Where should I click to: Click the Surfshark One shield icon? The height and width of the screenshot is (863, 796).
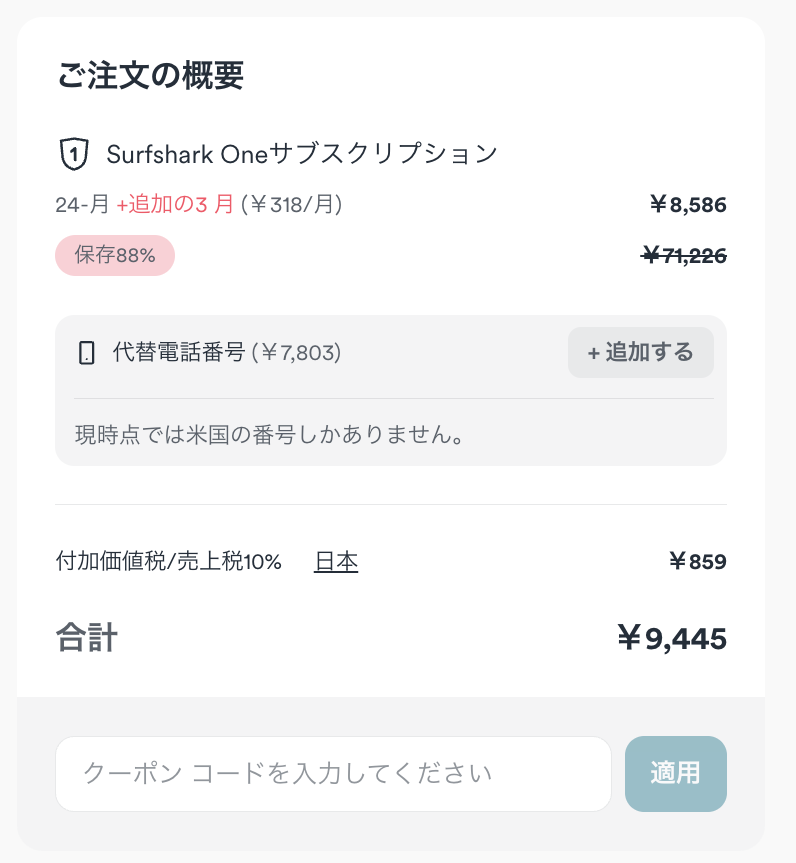point(74,154)
